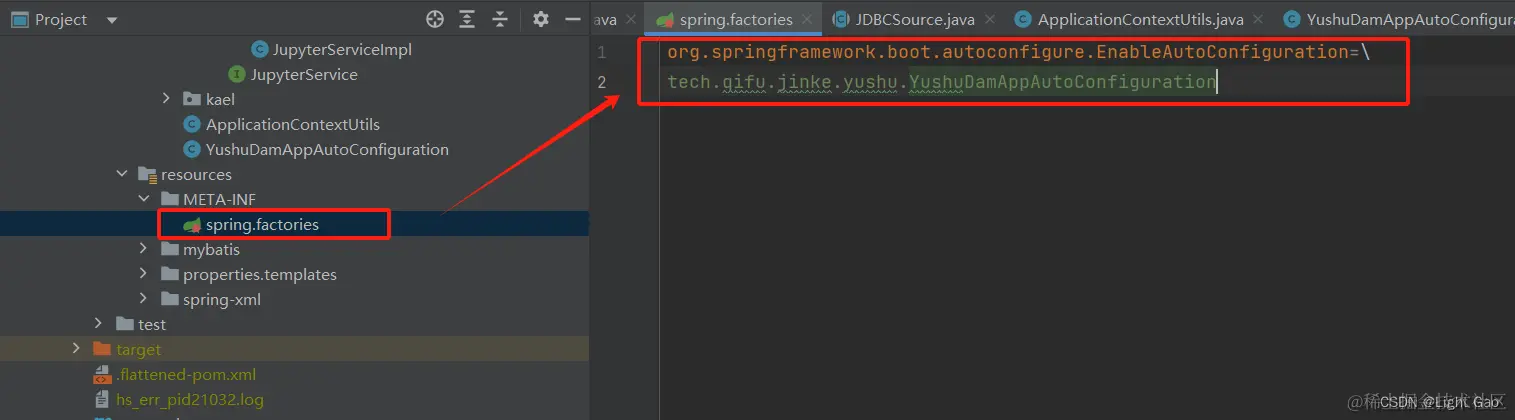Click the Project window icon in header
This screenshot has height=420, width=1515.
(19, 19)
